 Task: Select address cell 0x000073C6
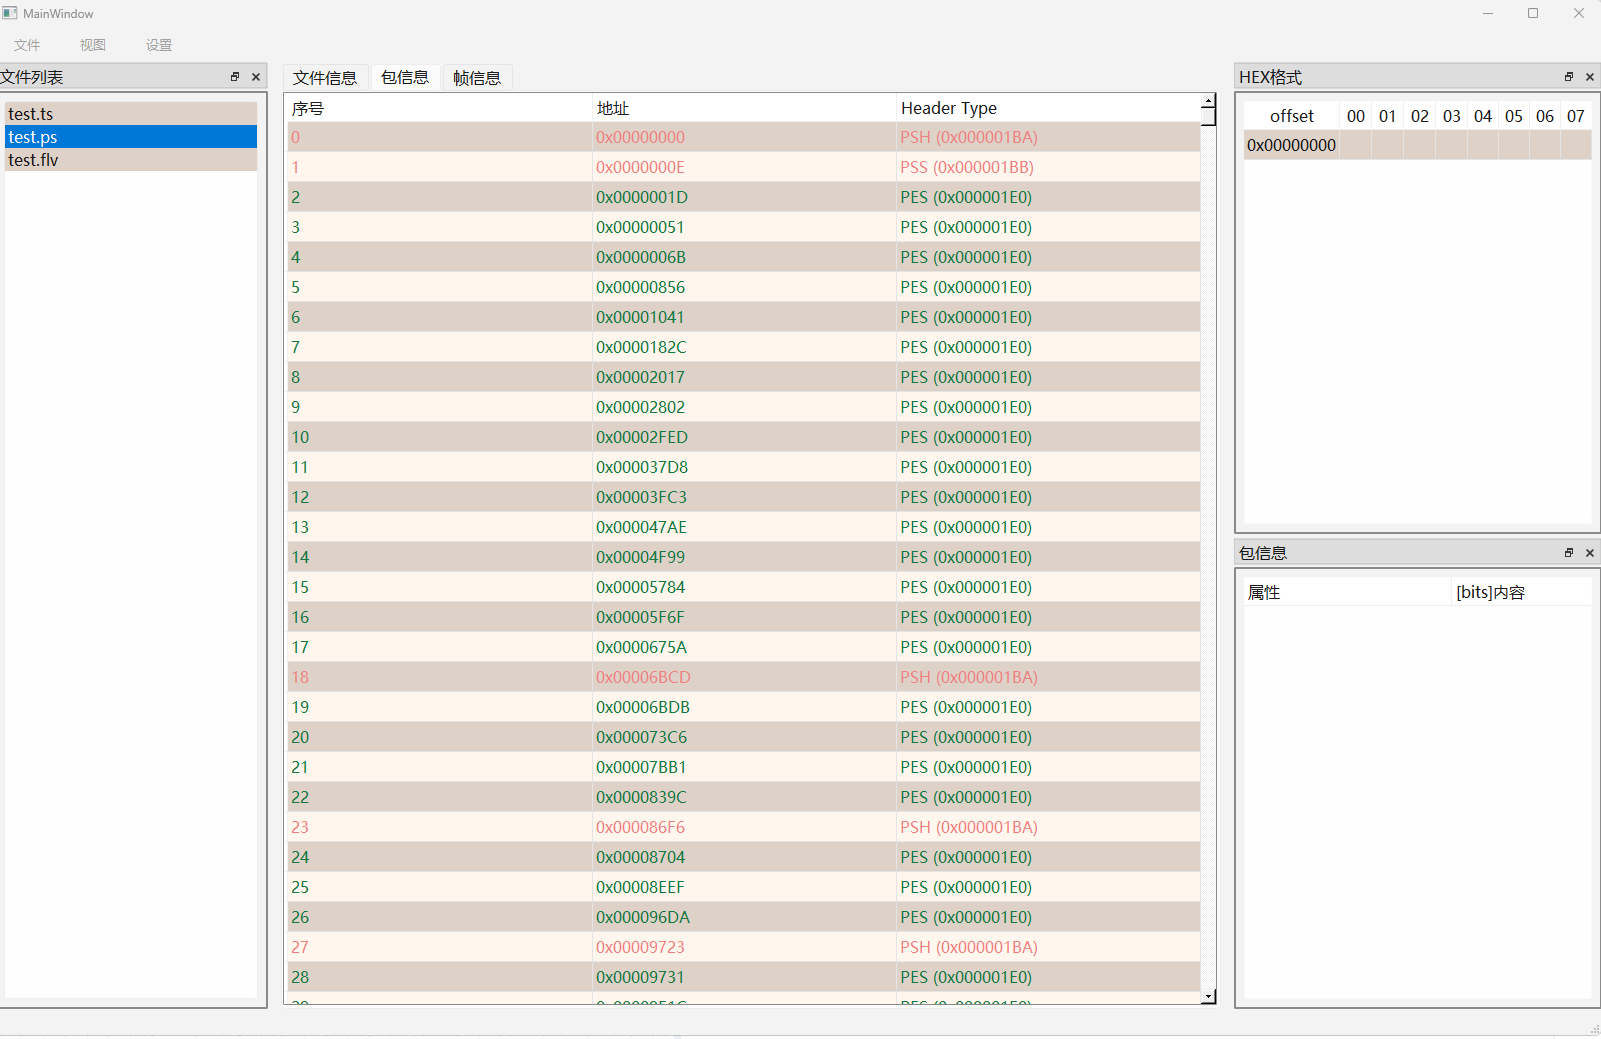pos(744,737)
